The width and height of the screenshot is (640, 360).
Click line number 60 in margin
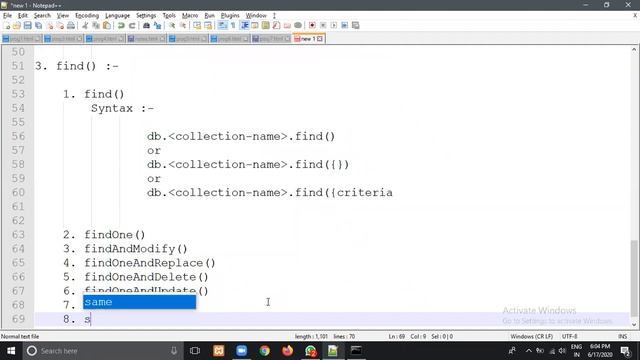click(x=18, y=193)
